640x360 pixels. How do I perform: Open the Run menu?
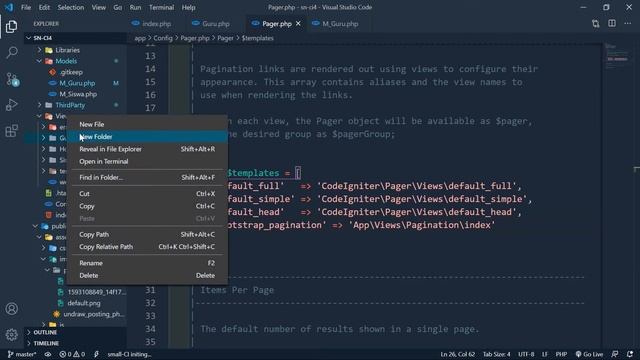pyautogui.click(x=135, y=7)
